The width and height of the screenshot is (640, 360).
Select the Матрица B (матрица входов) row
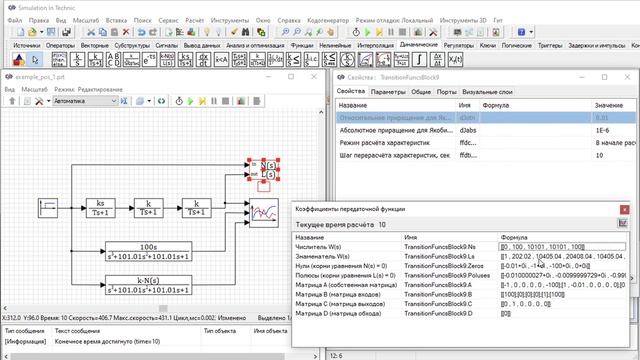click(x=460, y=294)
